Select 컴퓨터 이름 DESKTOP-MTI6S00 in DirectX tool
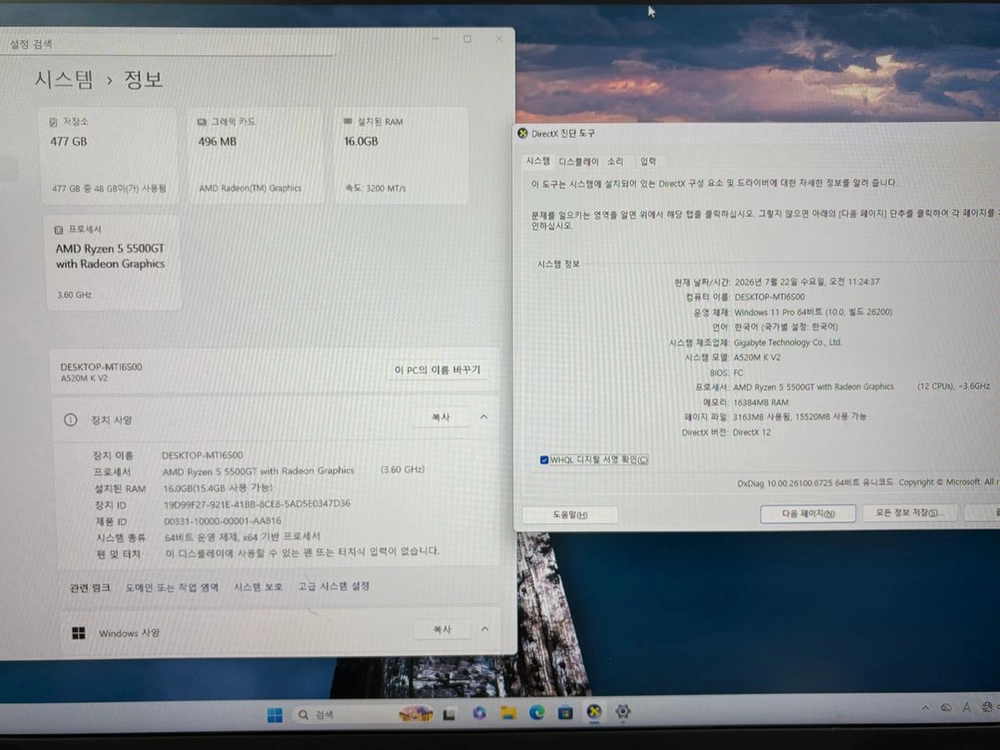This screenshot has height=750, width=1000. click(770, 297)
